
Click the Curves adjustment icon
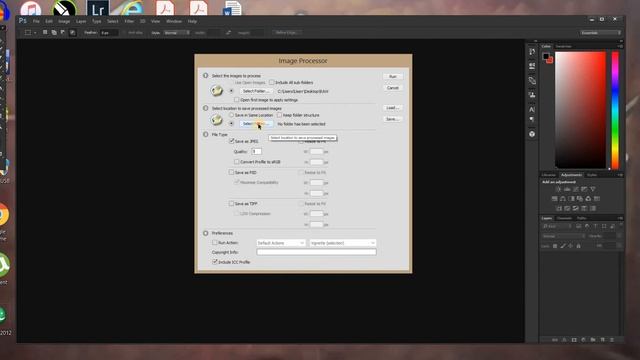pos(576,189)
